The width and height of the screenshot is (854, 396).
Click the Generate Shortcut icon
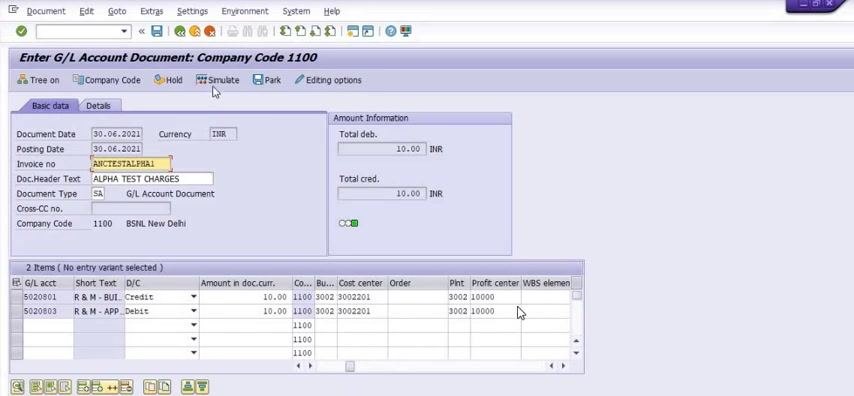pos(368,32)
